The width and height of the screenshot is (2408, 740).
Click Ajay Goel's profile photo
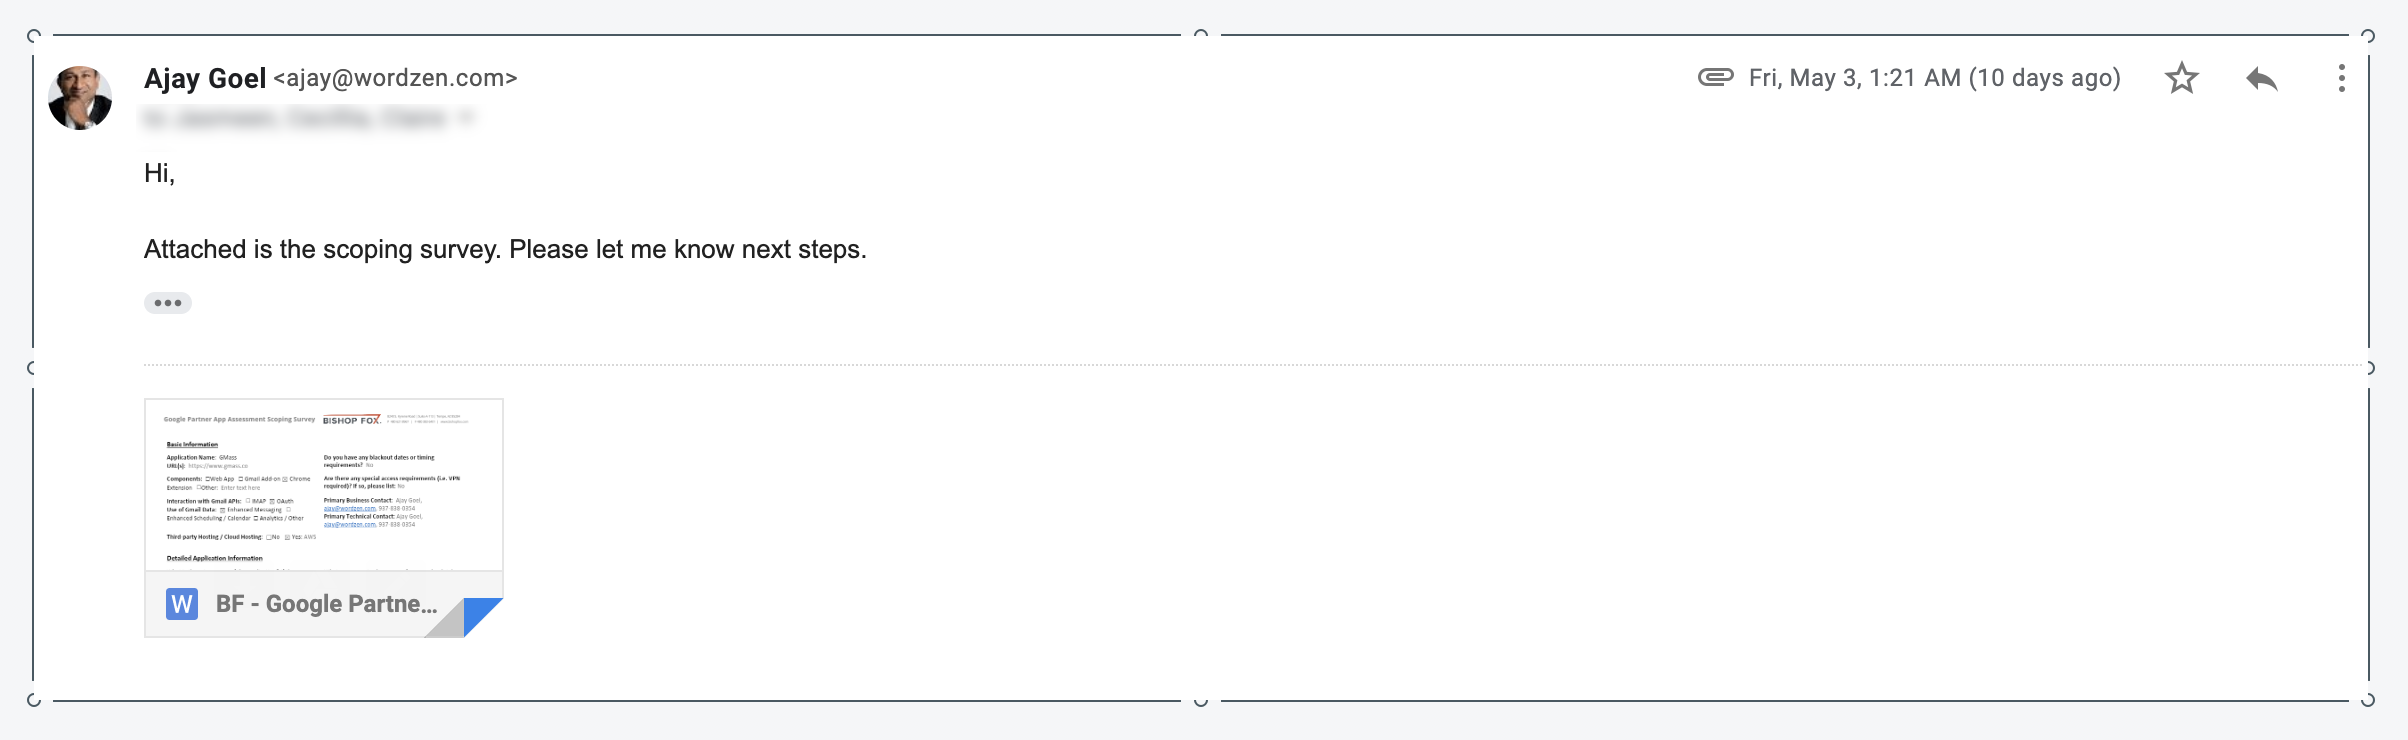80,98
